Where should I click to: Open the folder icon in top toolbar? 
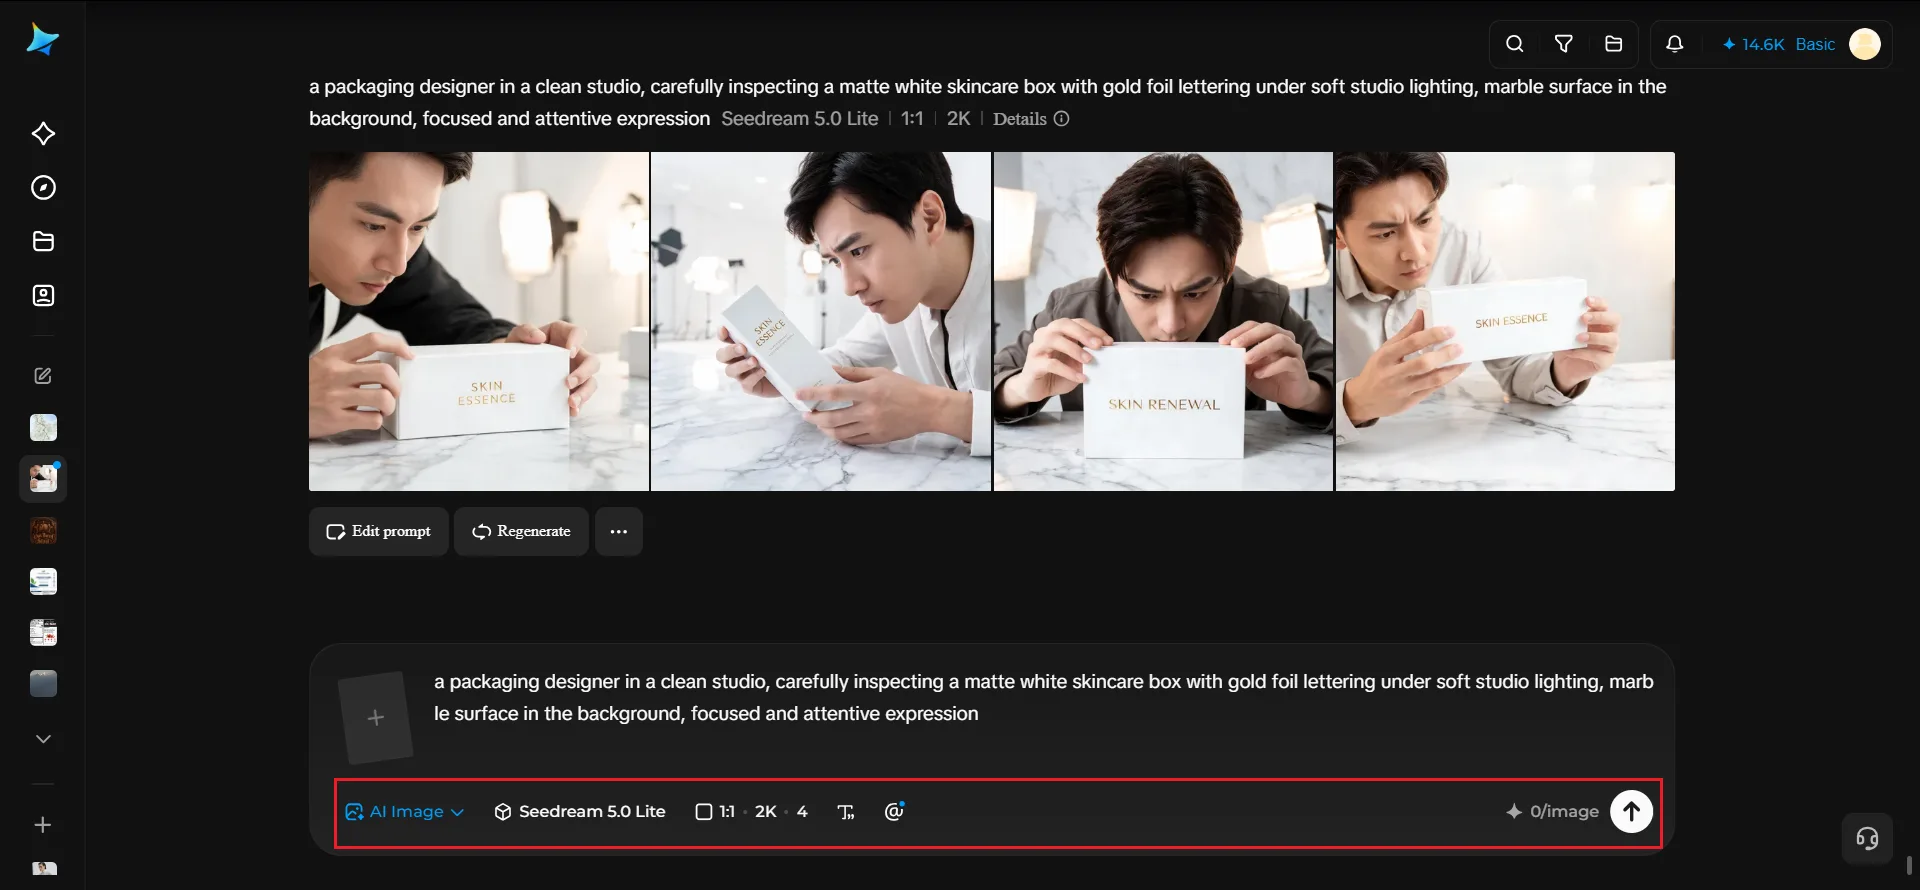click(x=1613, y=44)
